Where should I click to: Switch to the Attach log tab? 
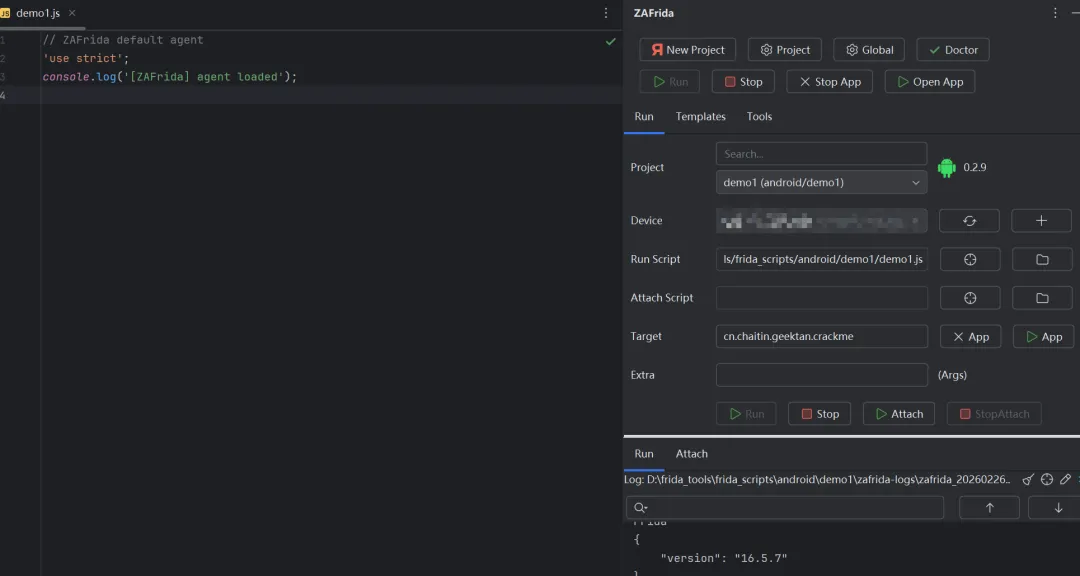(x=691, y=454)
